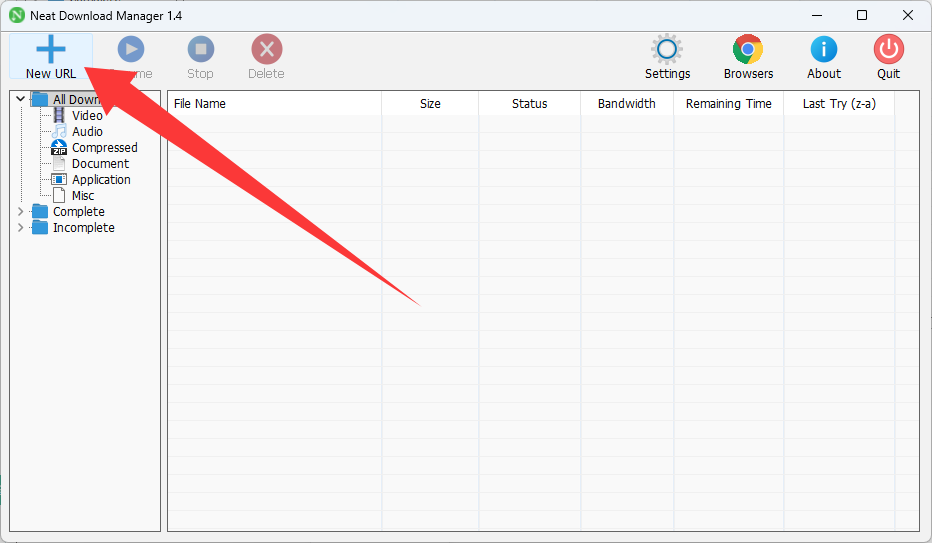Quit the app via power icon

point(888,49)
